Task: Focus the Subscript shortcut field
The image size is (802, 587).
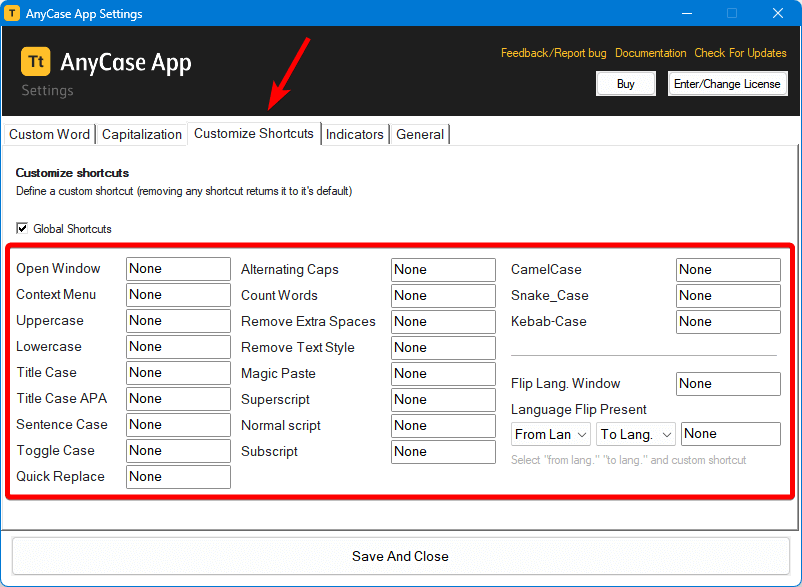Action: (443, 452)
